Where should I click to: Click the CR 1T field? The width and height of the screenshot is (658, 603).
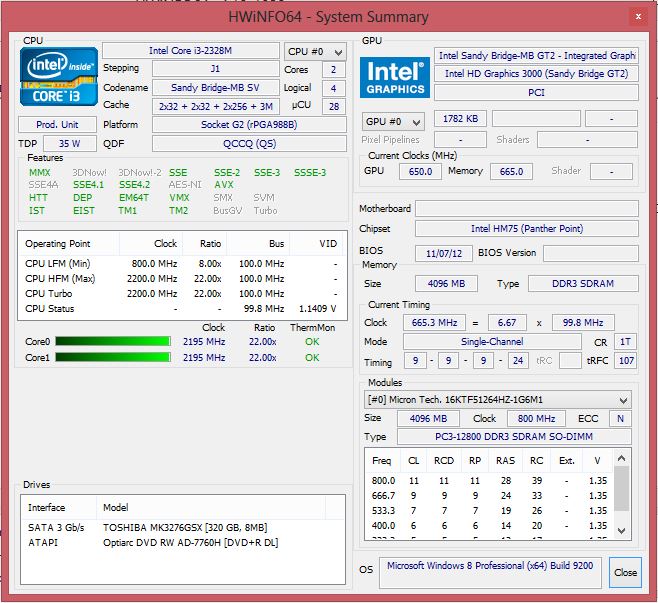tap(625, 342)
